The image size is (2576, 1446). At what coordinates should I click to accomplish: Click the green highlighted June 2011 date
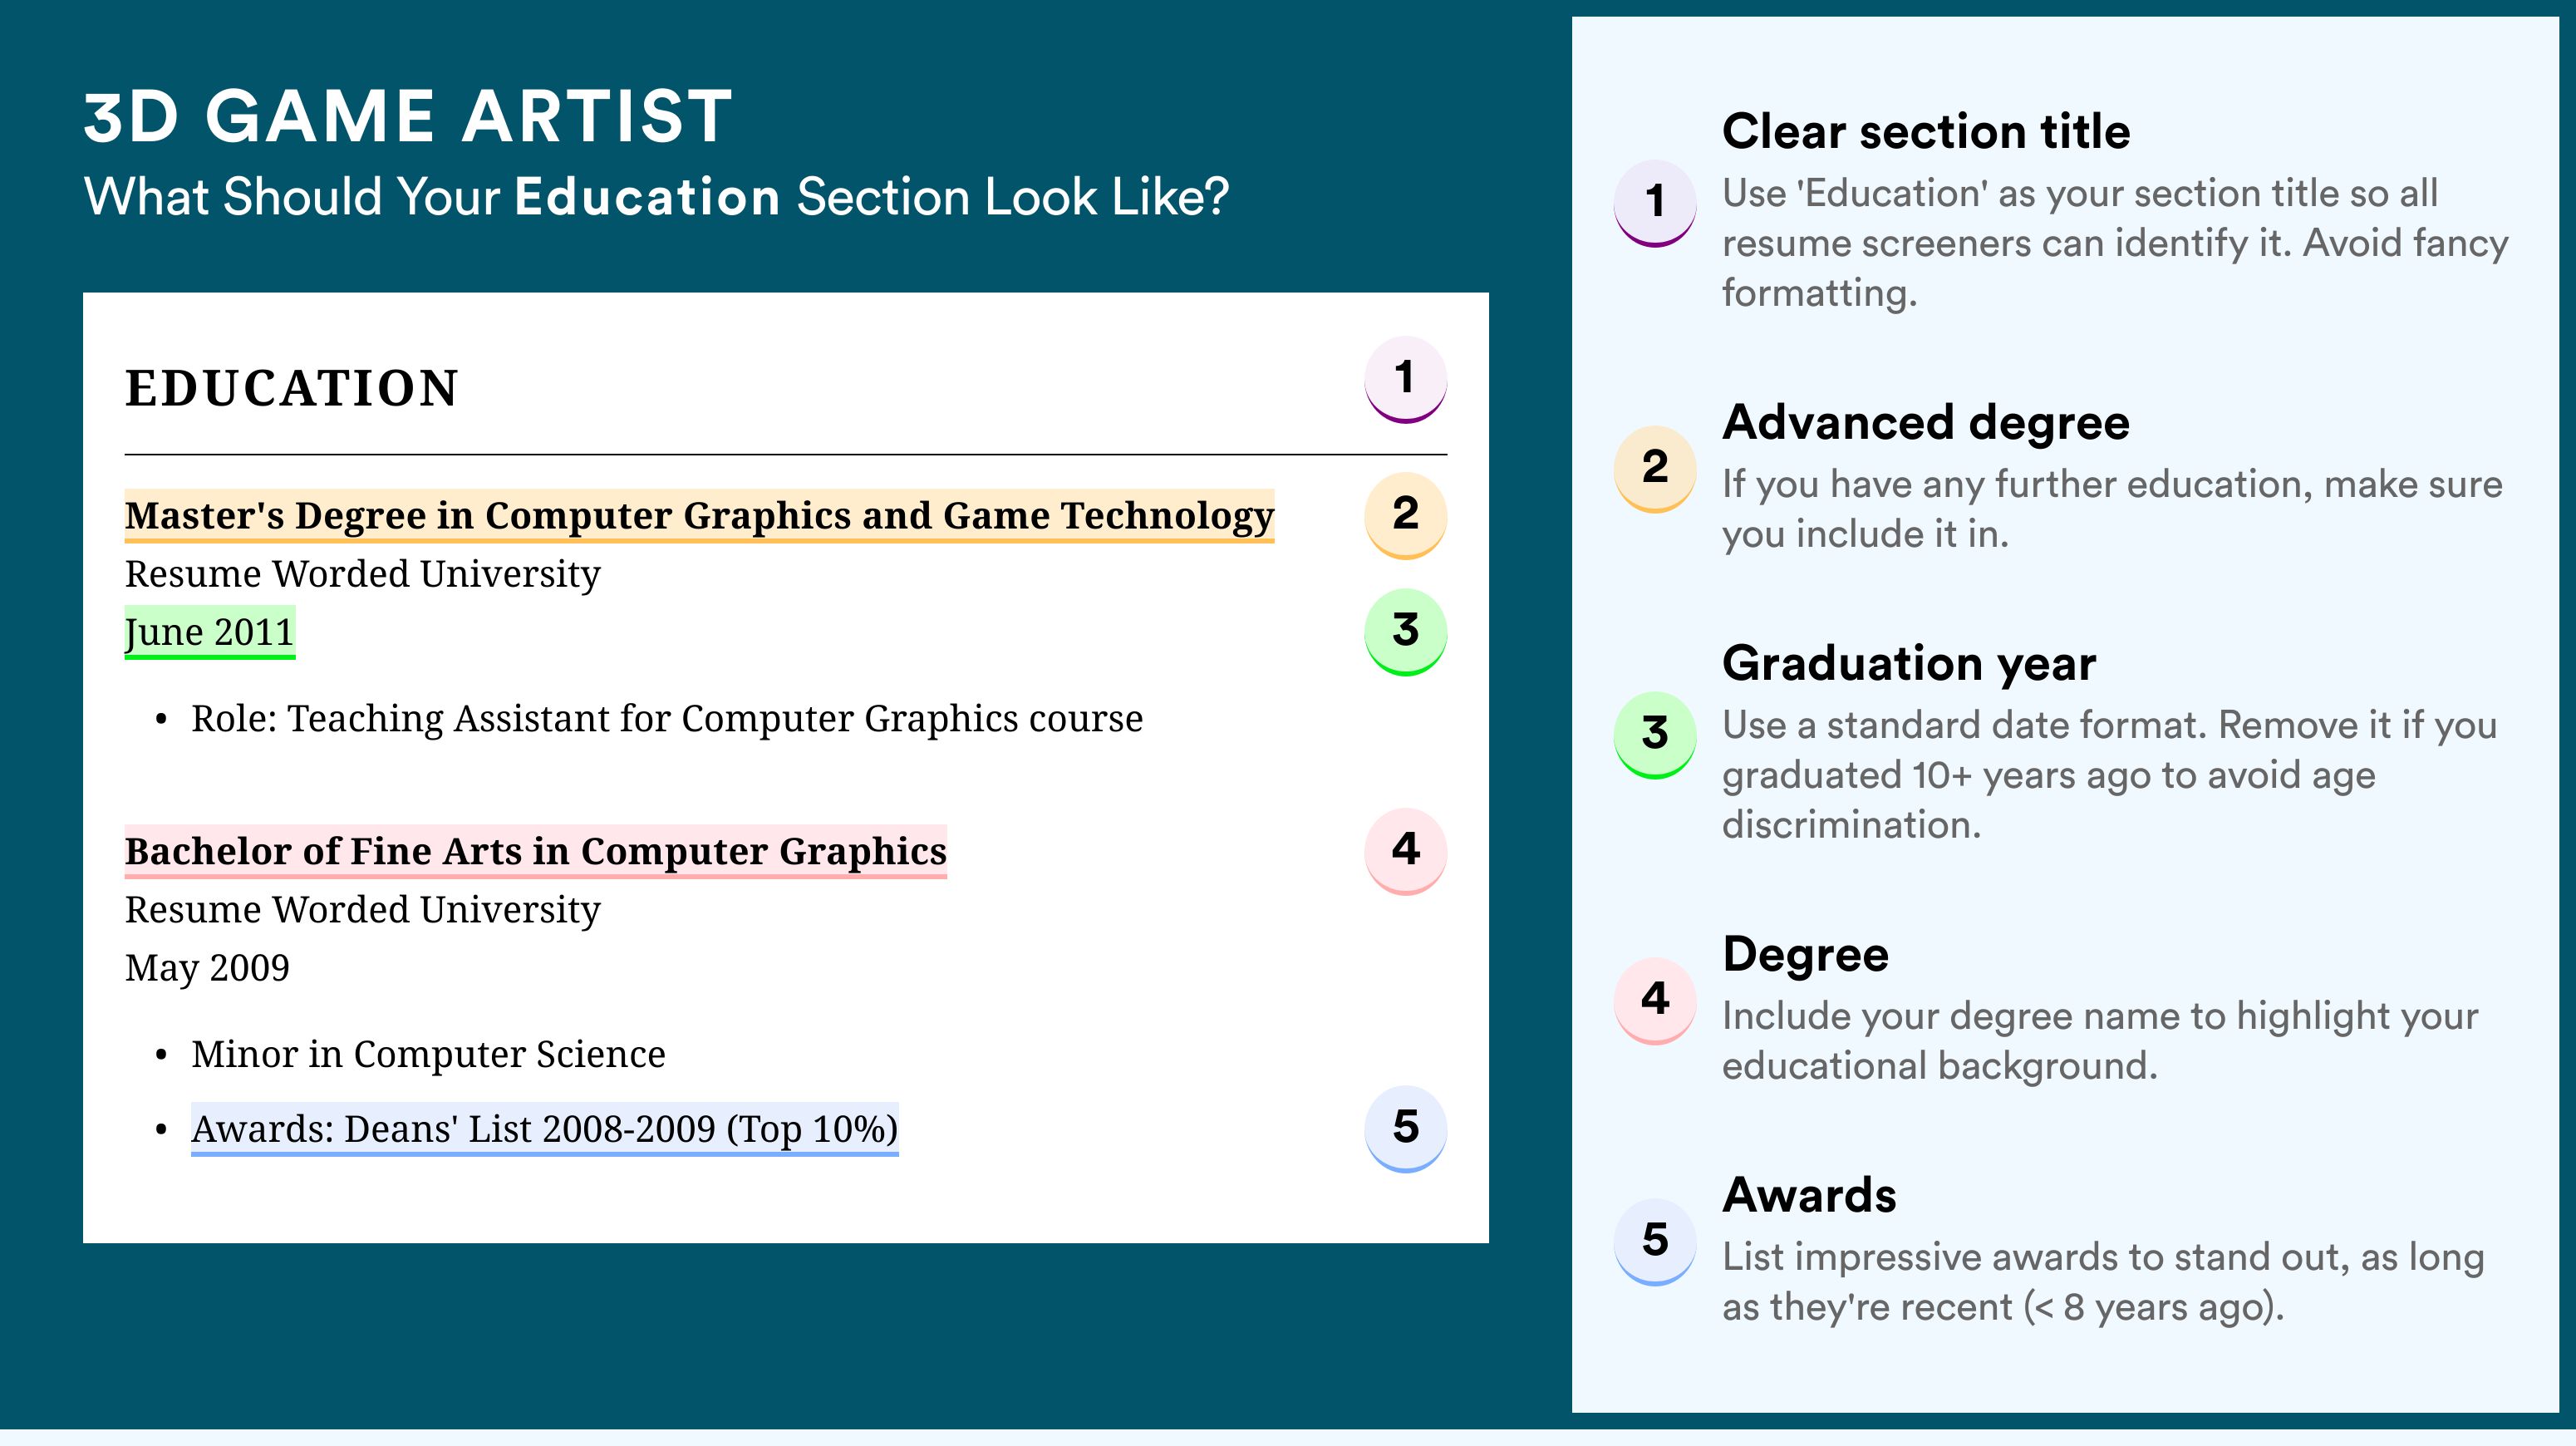209,632
